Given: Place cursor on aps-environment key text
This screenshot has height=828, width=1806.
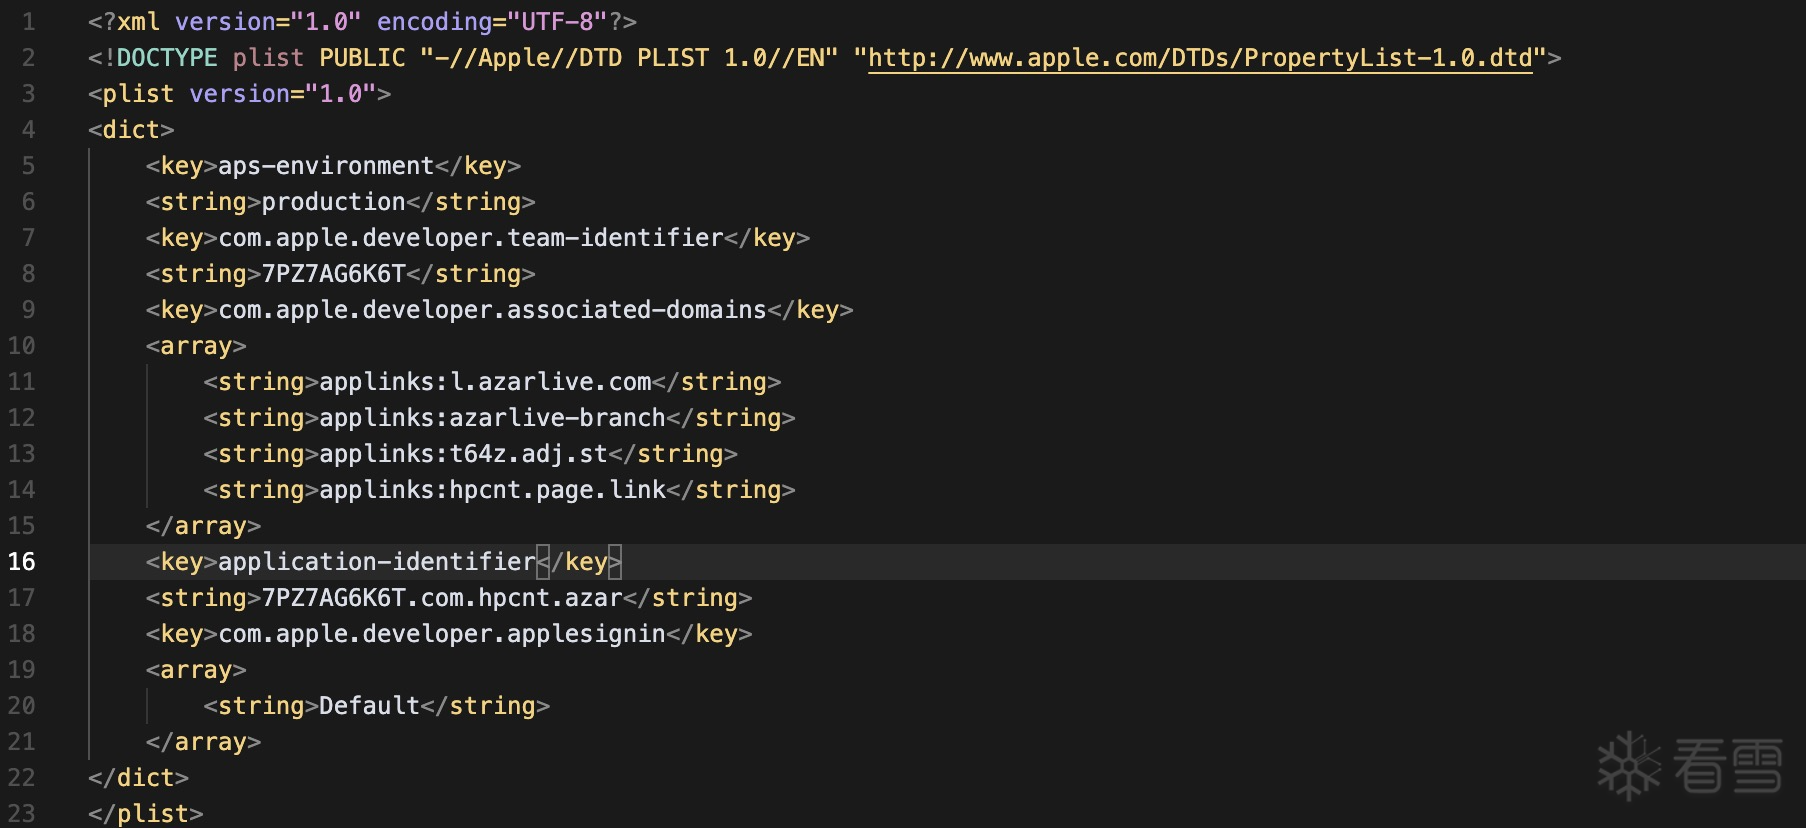Looking at the screenshot, I should tap(326, 166).
